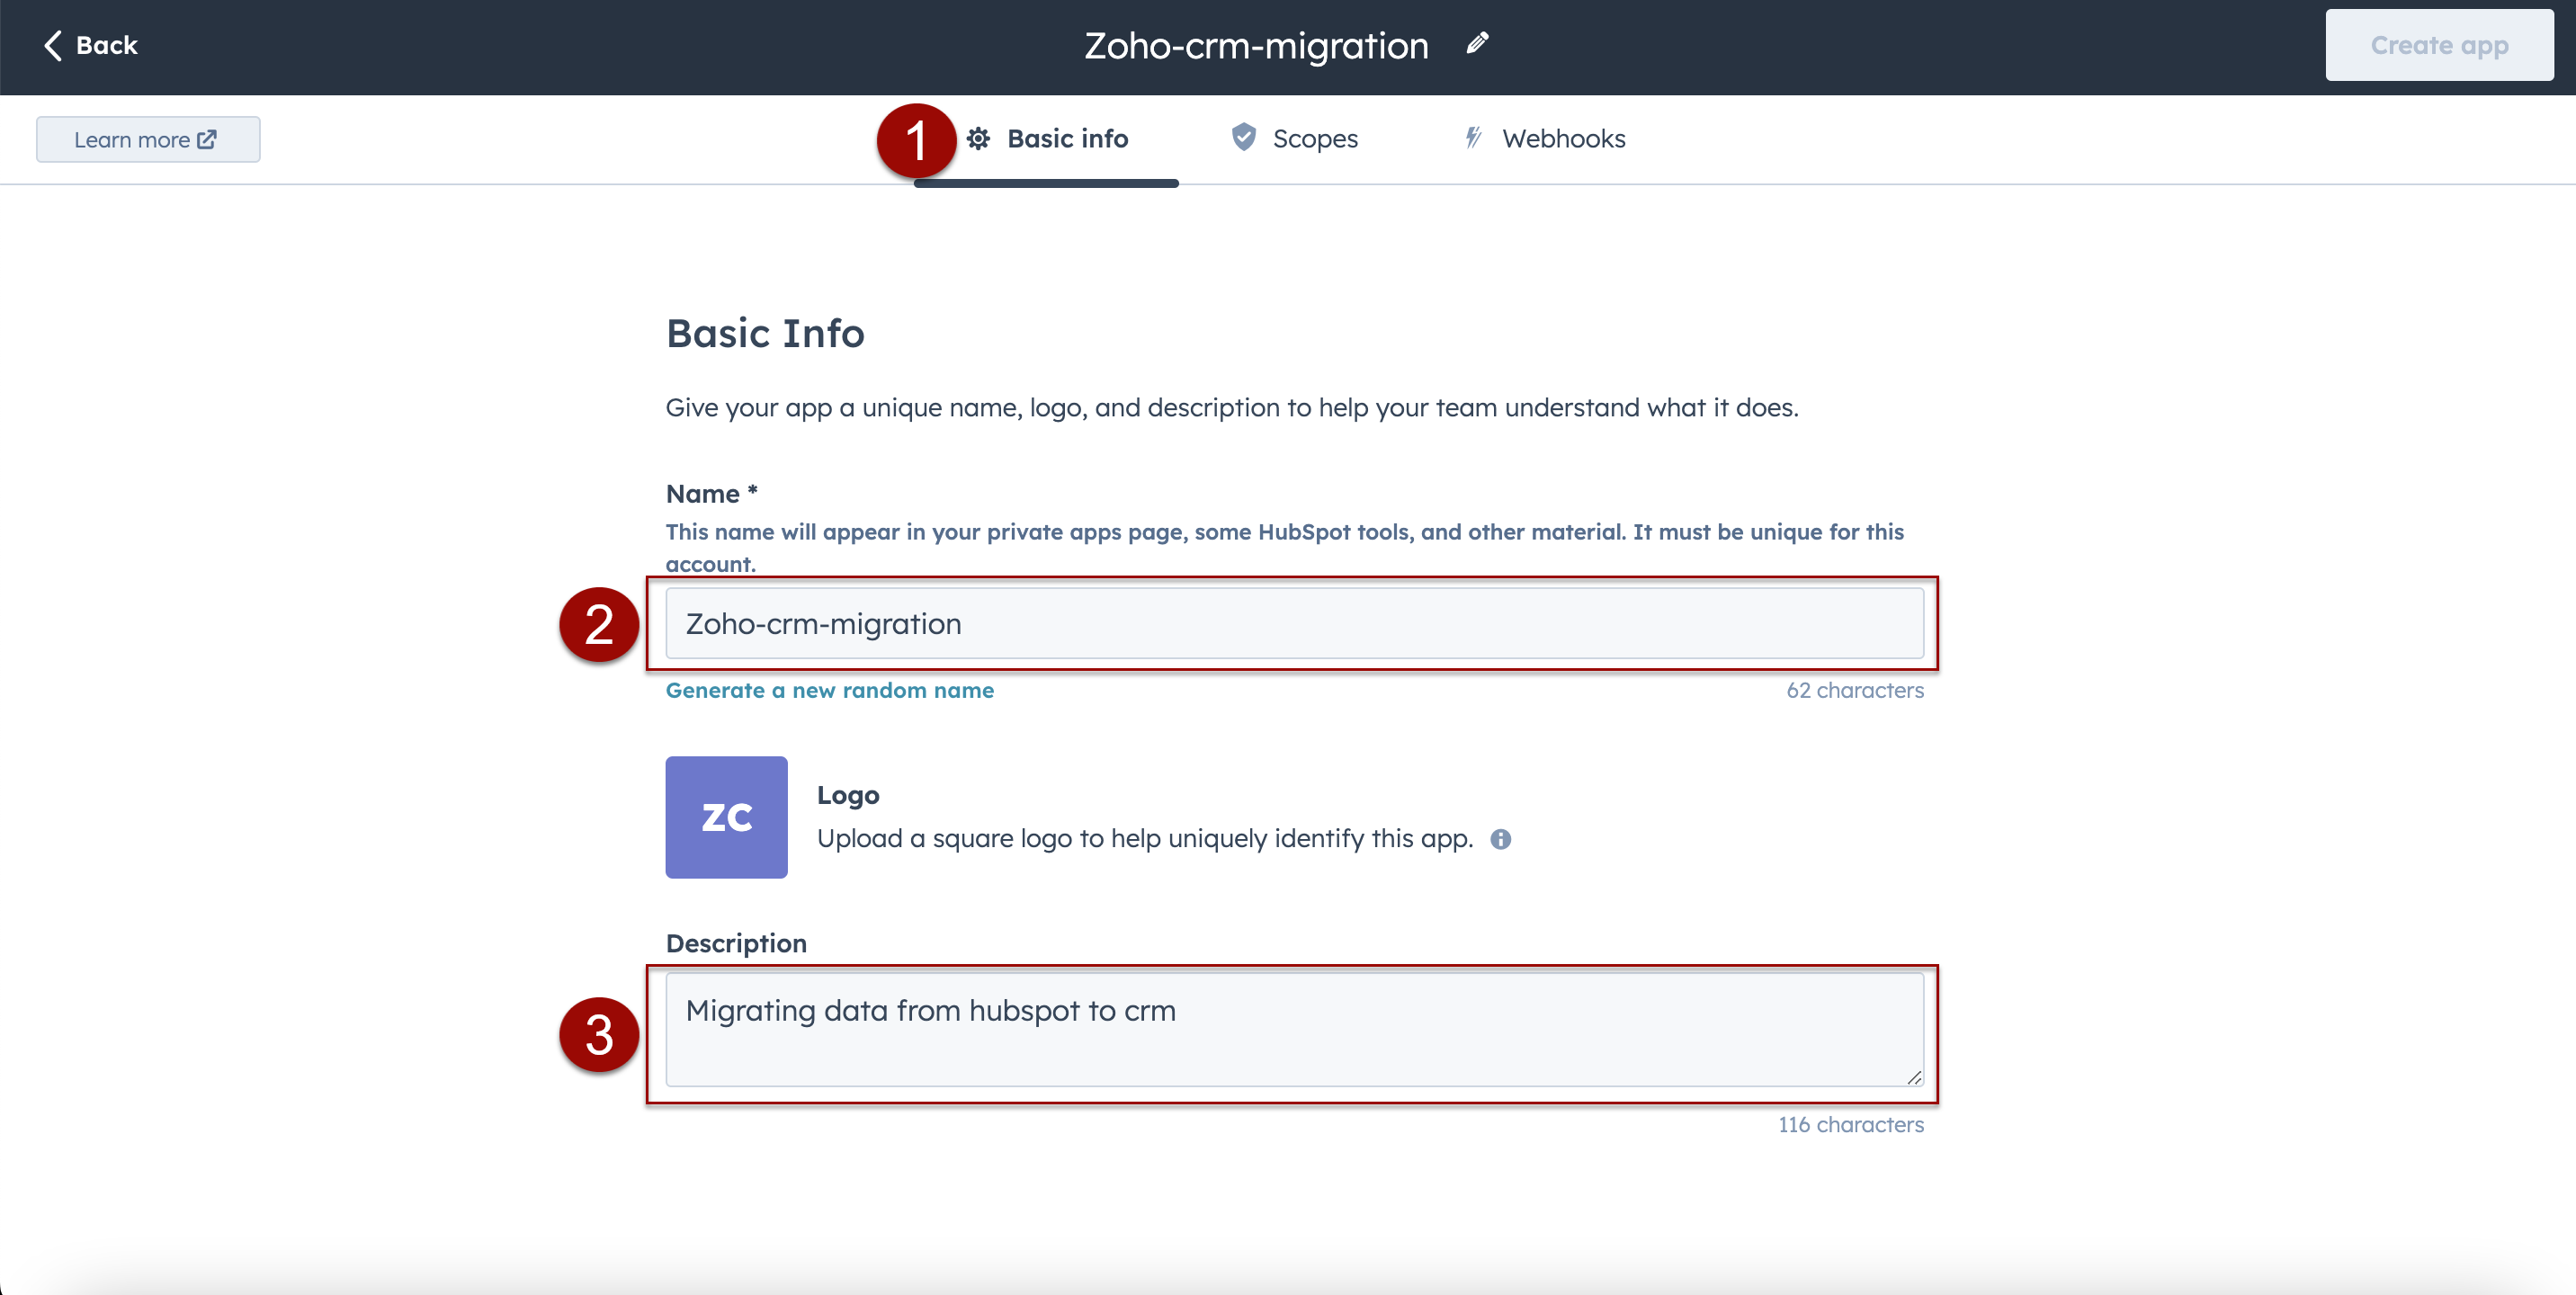Click the Zoho-crm-migration header title
This screenshot has width=2576, height=1295.
click(1256, 46)
